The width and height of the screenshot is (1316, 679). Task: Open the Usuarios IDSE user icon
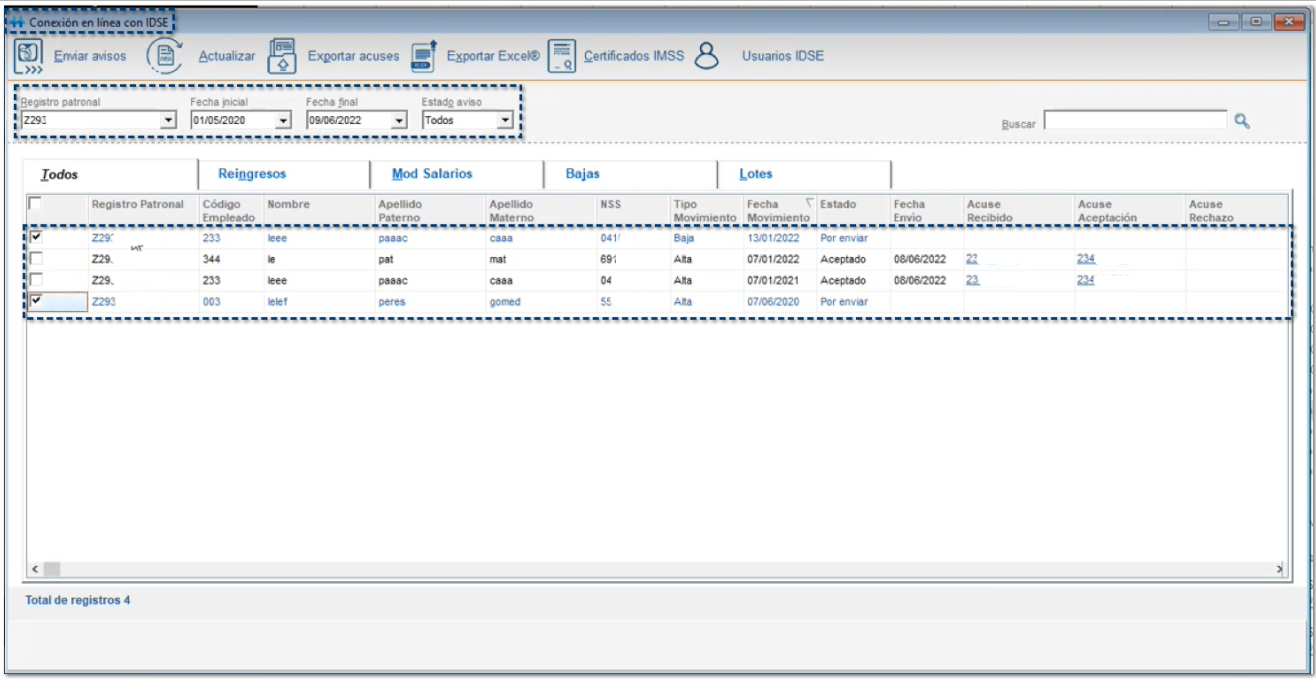707,57
